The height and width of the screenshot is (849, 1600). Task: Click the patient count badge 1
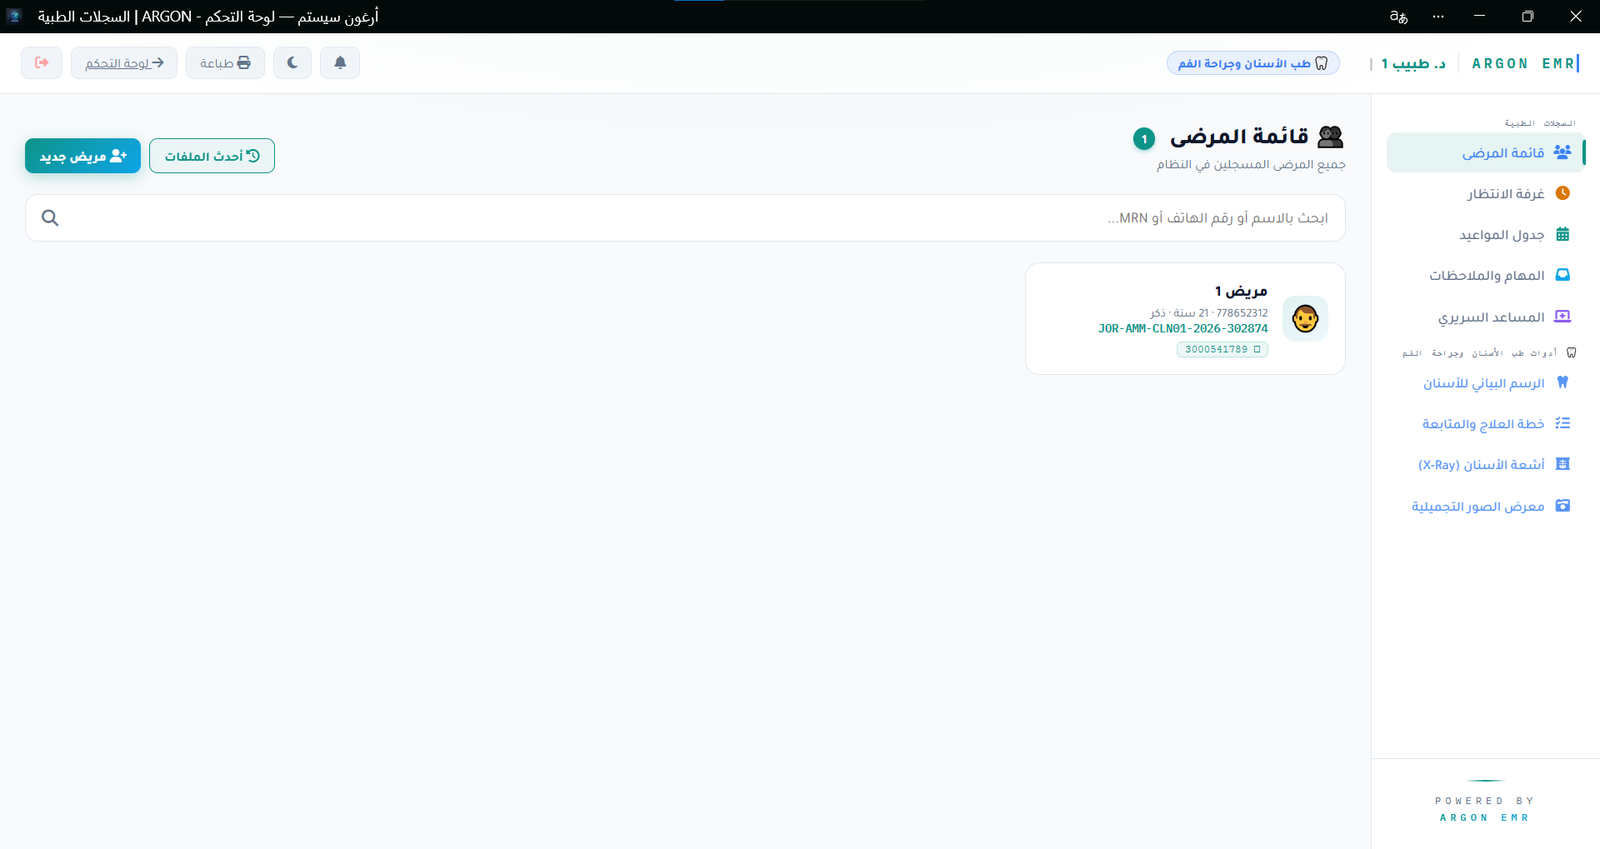point(1144,139)
